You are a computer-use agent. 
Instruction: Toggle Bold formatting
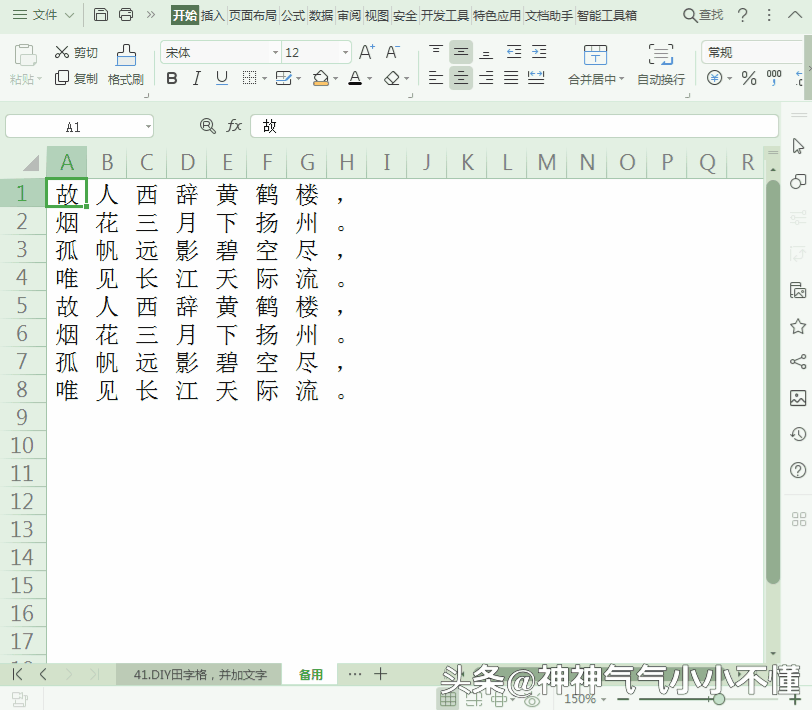click(172, 78)
